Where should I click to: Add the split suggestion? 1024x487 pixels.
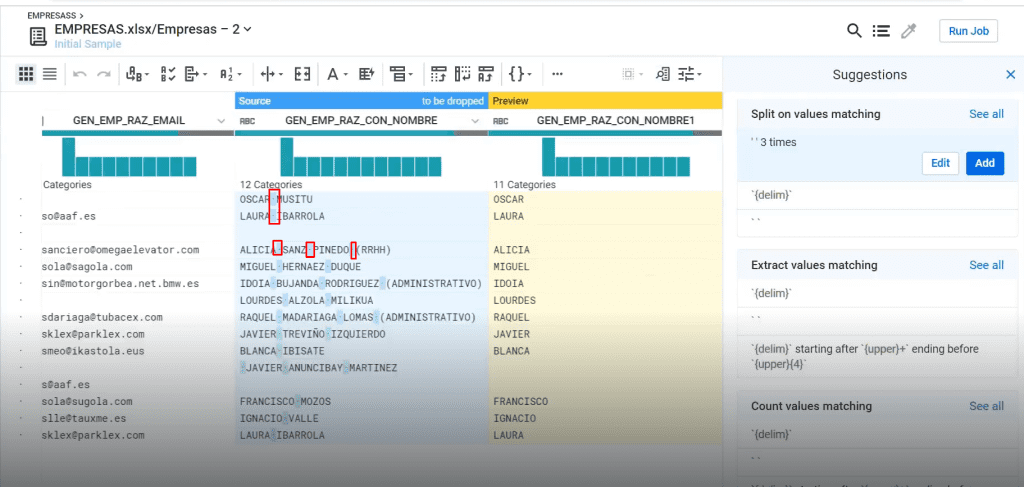pos(985,163)
